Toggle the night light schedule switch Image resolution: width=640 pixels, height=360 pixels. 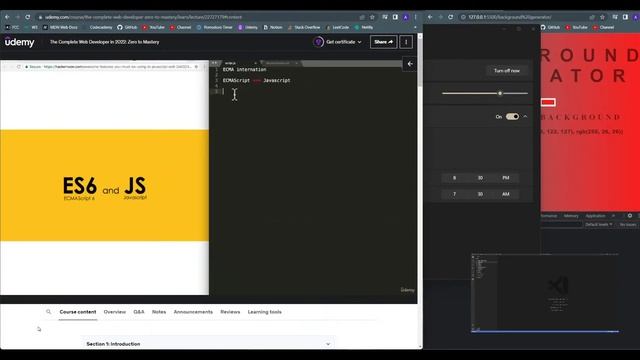click(x=512, y=117)
